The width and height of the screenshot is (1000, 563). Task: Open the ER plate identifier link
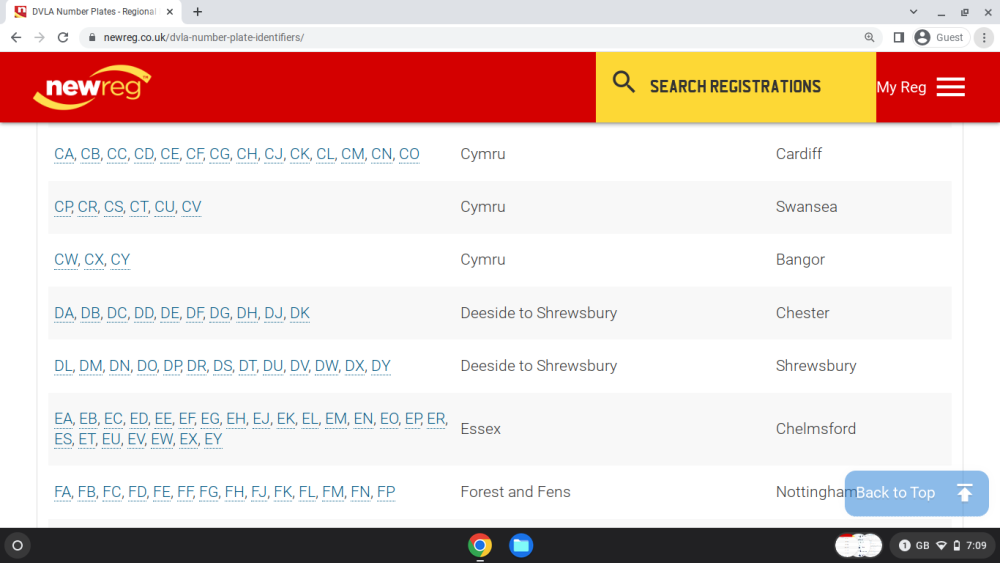pyautogui.click(x=436, y=419)
